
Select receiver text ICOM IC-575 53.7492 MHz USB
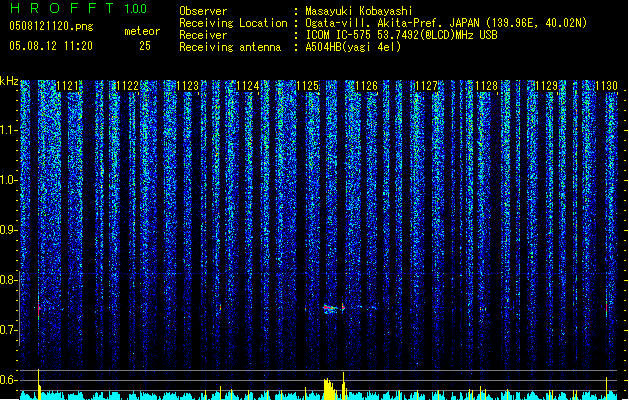pos(401,35)
